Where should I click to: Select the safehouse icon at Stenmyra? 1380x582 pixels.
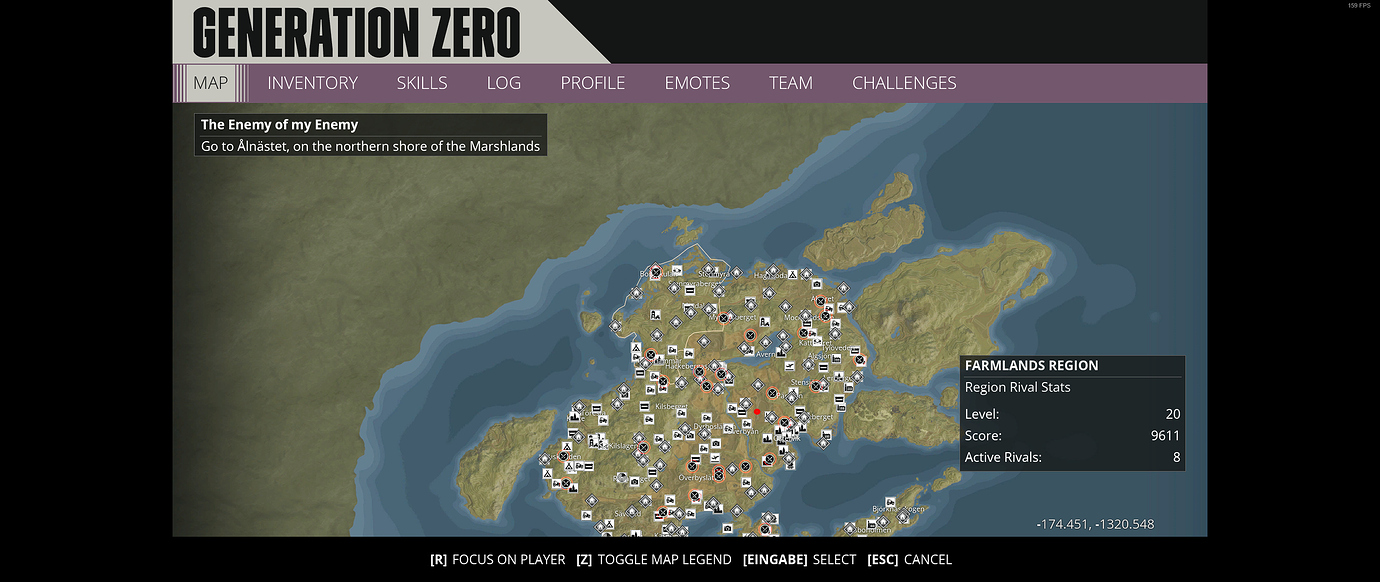[708, 268]
